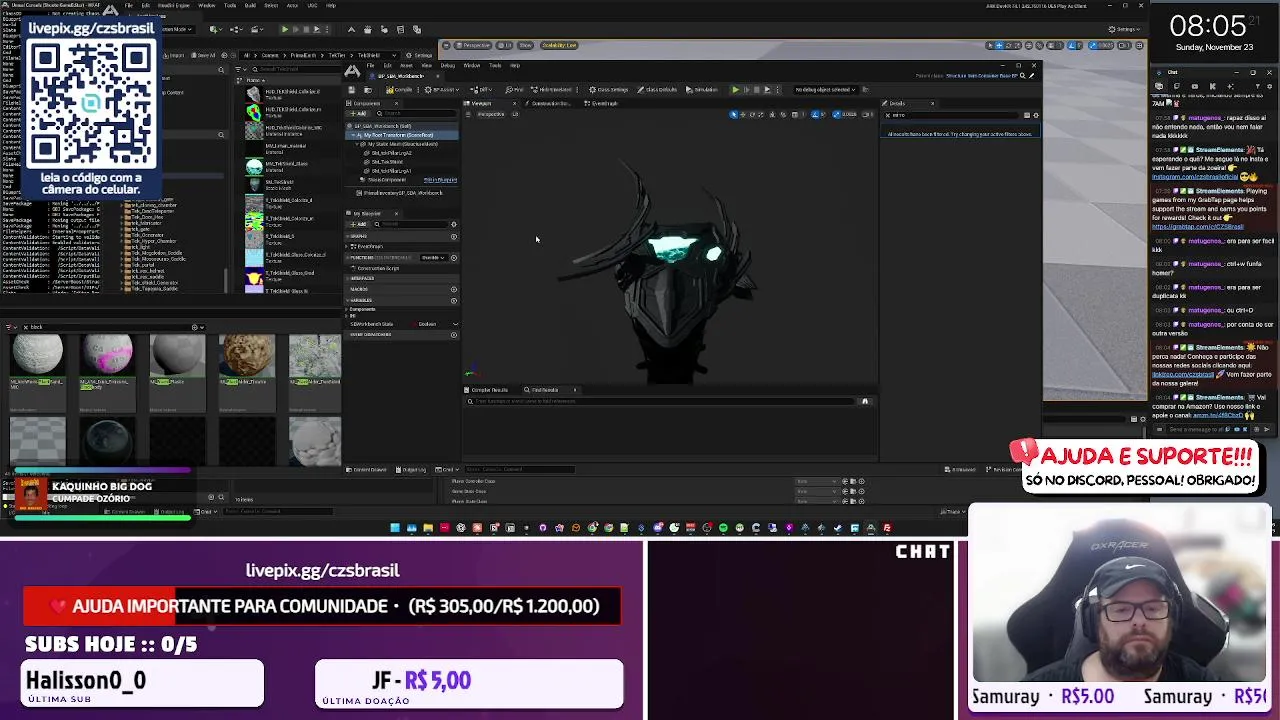Open Output Log in Blueprint editor
Screen dimensions: 1280x720
click(410, 469)
